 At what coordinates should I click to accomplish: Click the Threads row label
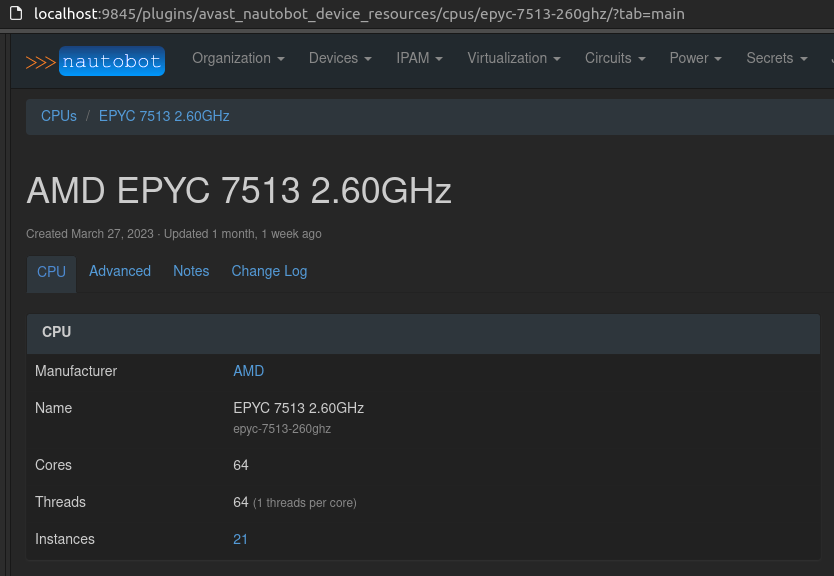60,502
